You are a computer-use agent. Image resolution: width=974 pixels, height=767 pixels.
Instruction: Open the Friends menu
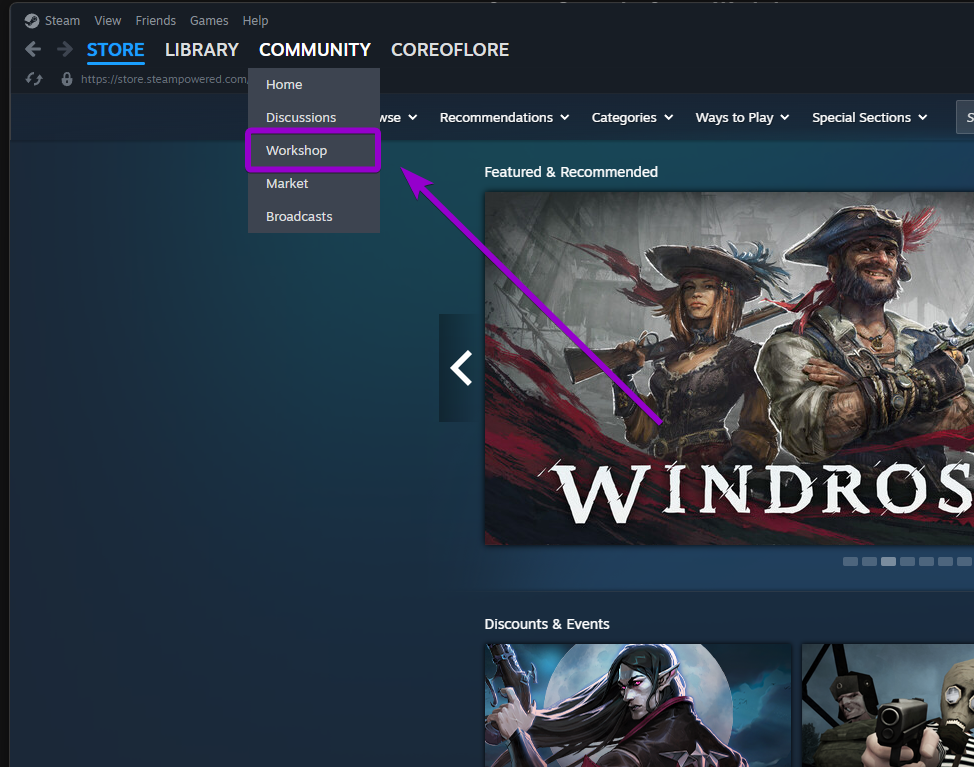point(155,20)
